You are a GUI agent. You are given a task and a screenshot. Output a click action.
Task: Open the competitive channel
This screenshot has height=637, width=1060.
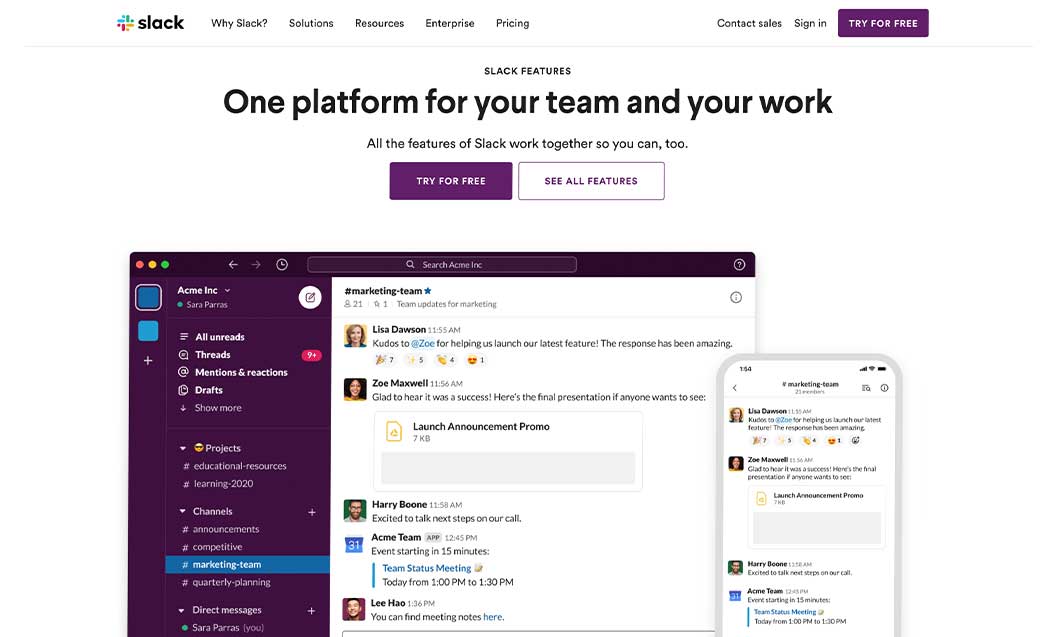coord(217,546)
